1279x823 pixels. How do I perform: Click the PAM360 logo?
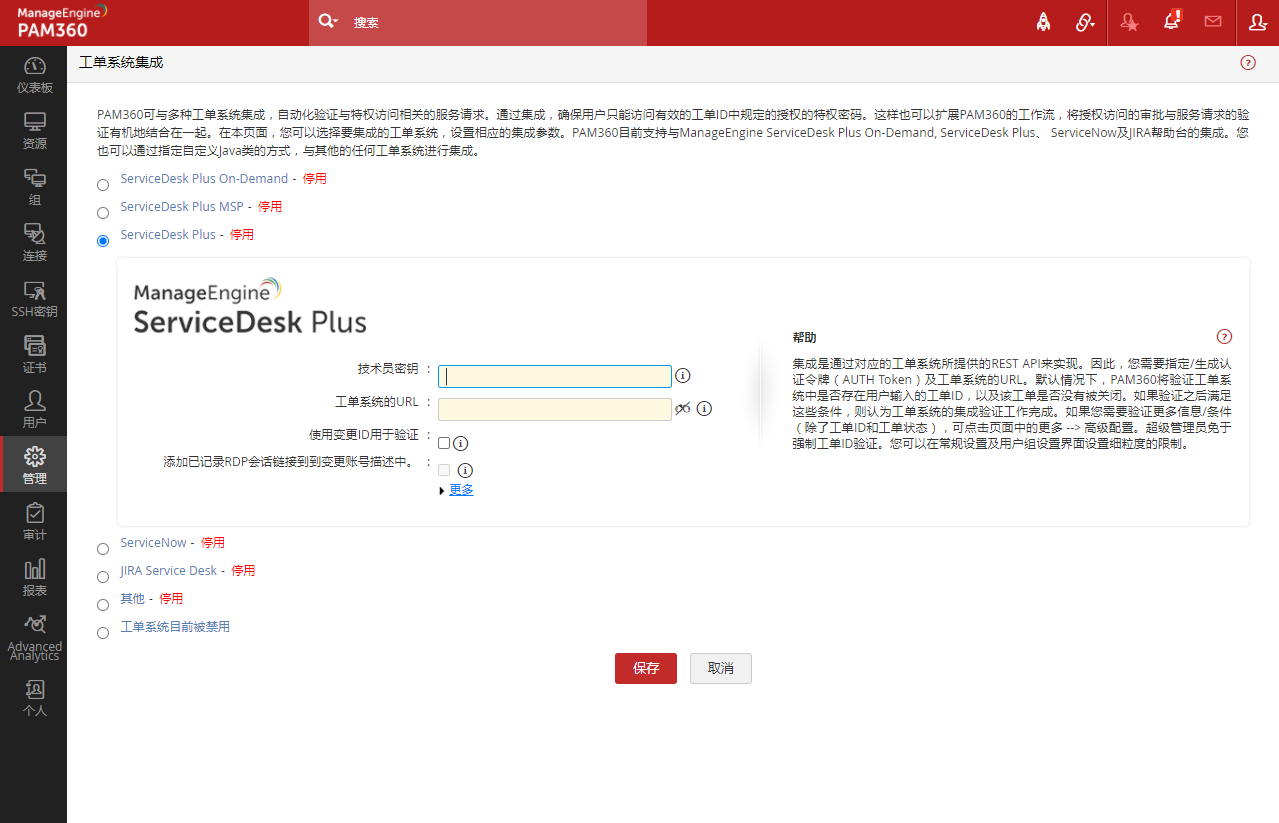(x=62, y=21)
